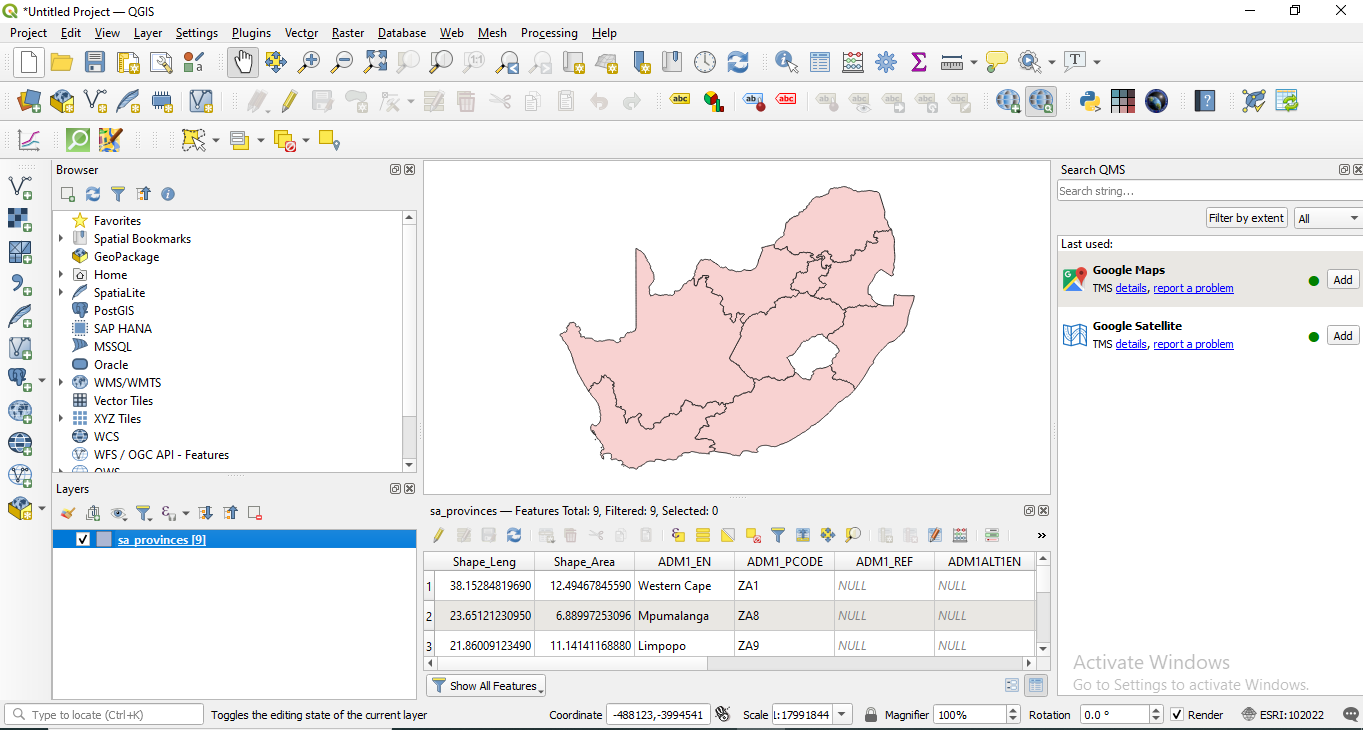Click Filter by extent button
This screenshot has width=1363, height=730.
(x=1246, y=218)
